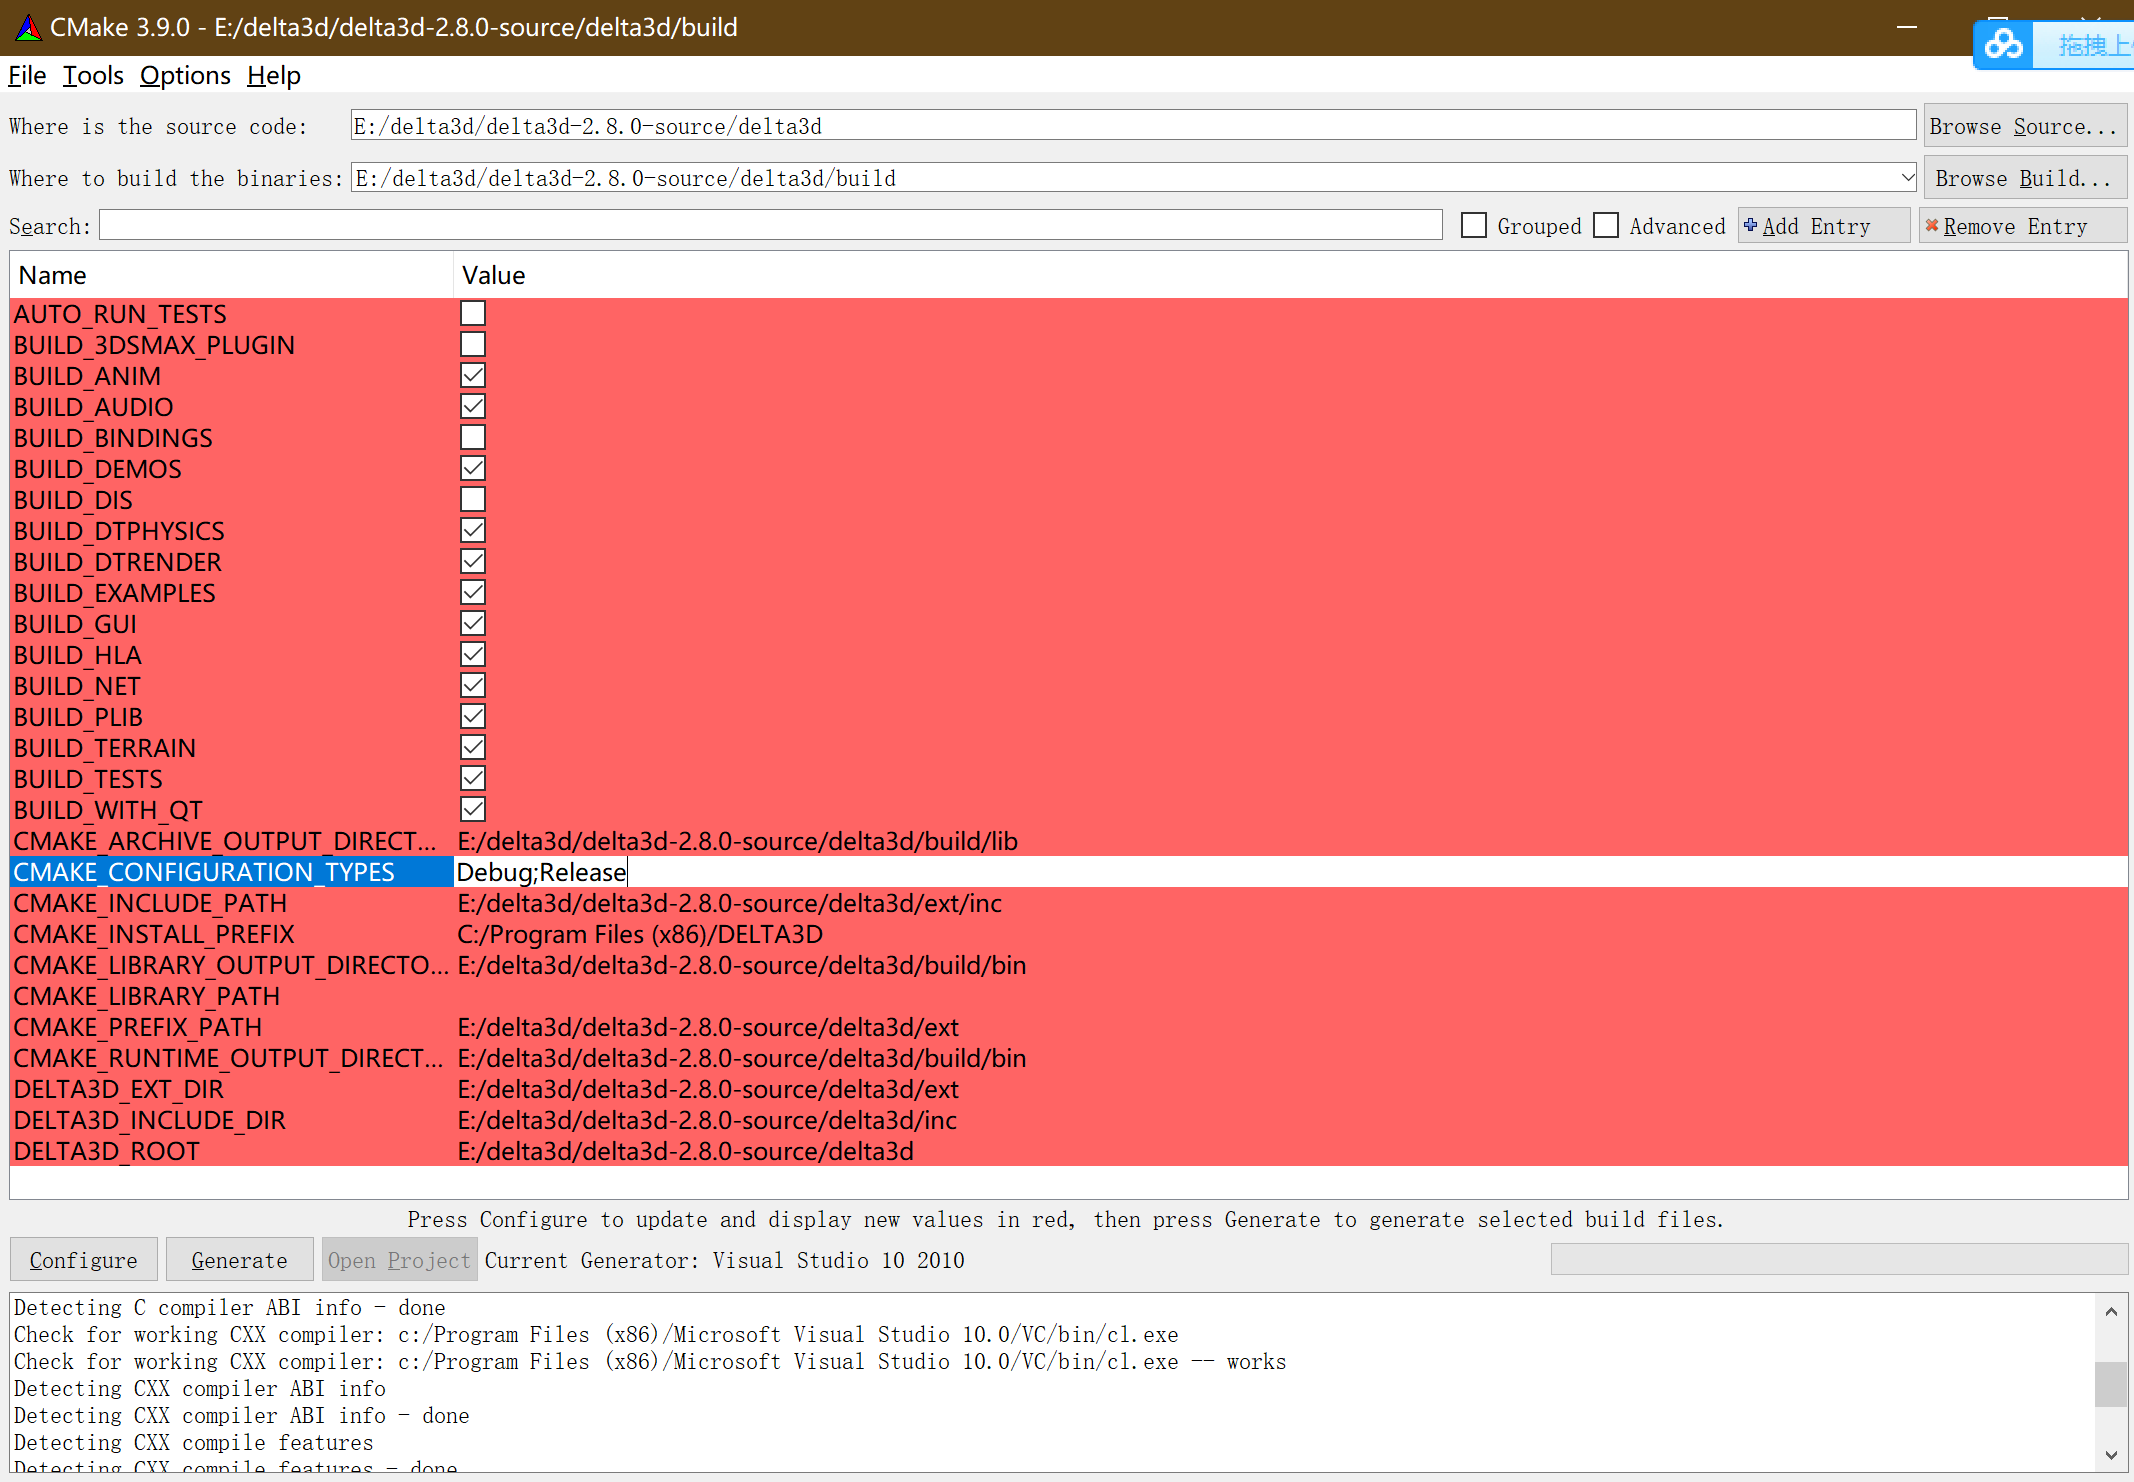The height and width of the screenshot is (1482, 2134).
Task: Enable the Grouped checkbox
Action: [1474, 225]
